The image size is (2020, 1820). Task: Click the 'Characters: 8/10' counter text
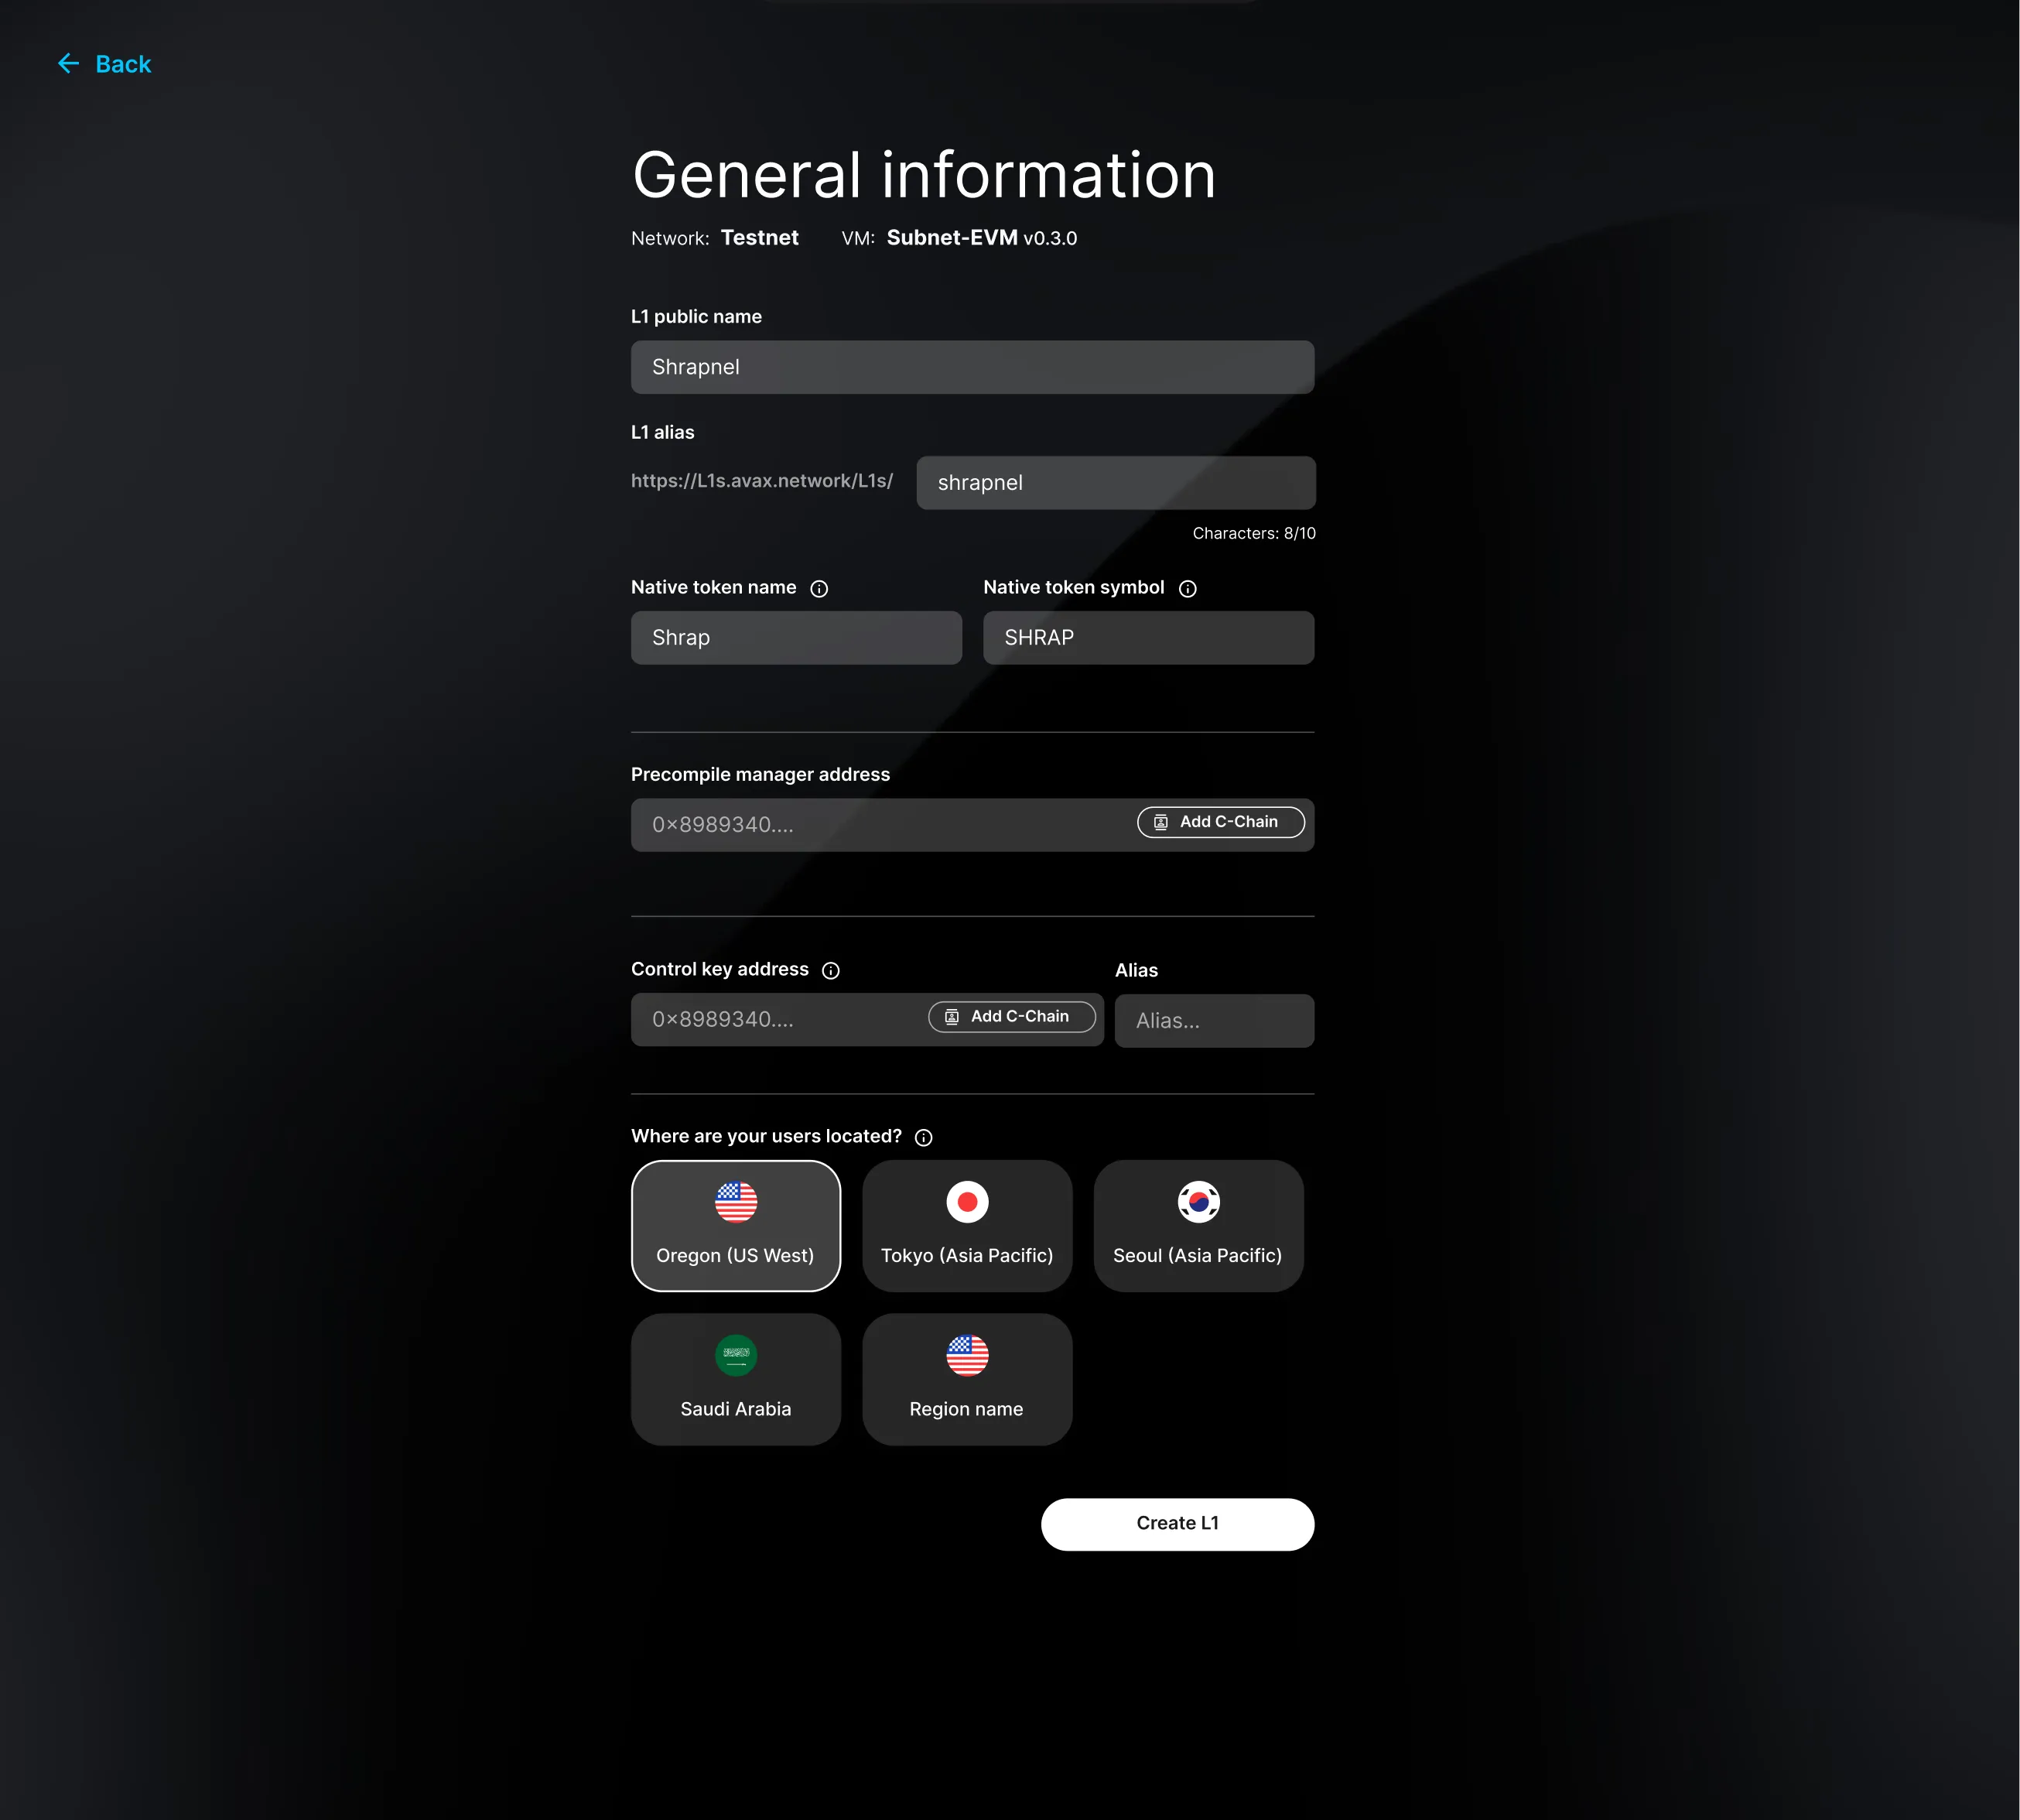point(1254,534)
